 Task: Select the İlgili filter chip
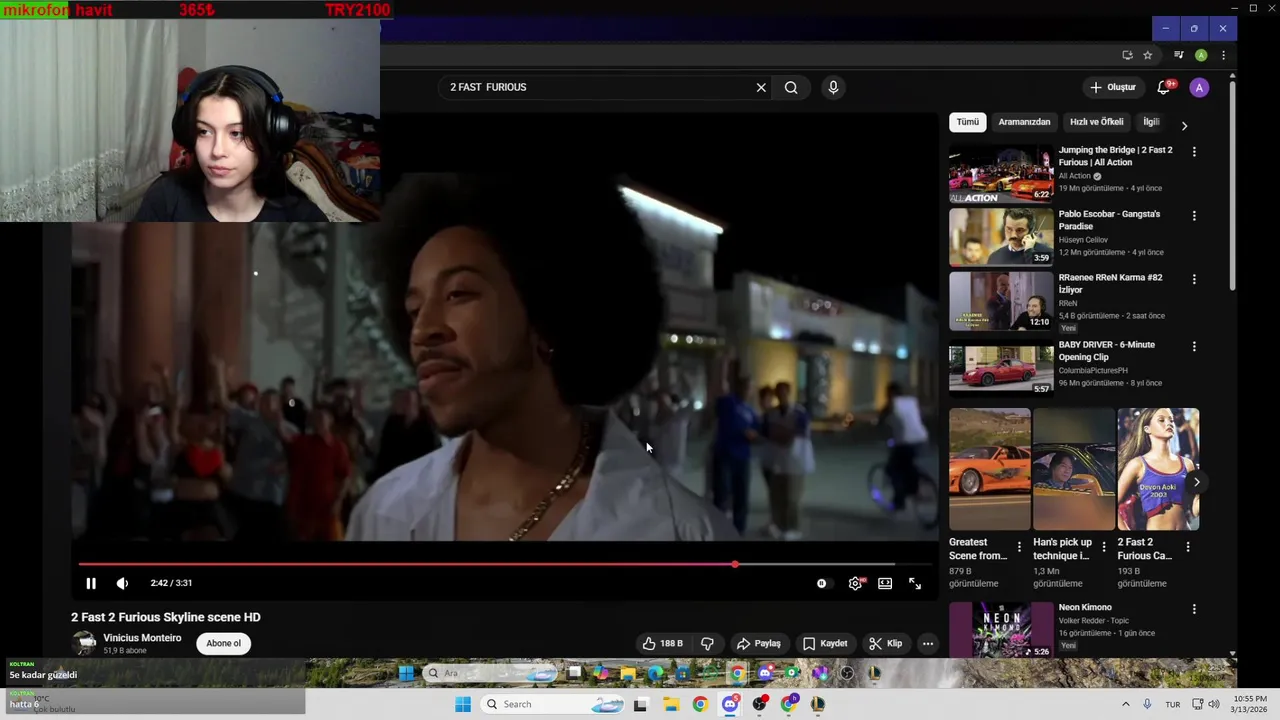point(1151,122)
